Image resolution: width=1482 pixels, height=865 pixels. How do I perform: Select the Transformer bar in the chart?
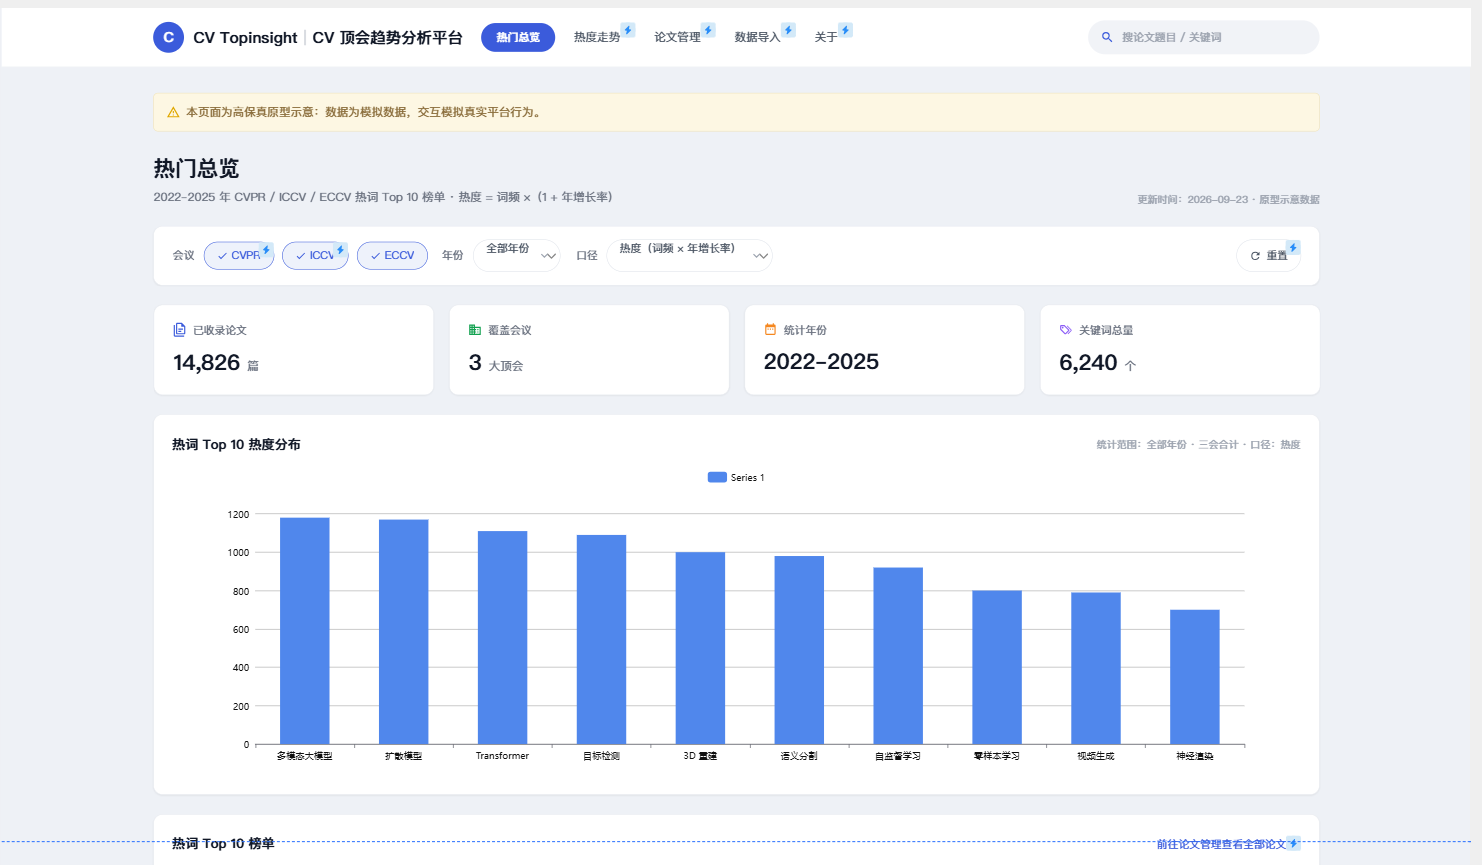pyautogui.click(x=503, y=638)
